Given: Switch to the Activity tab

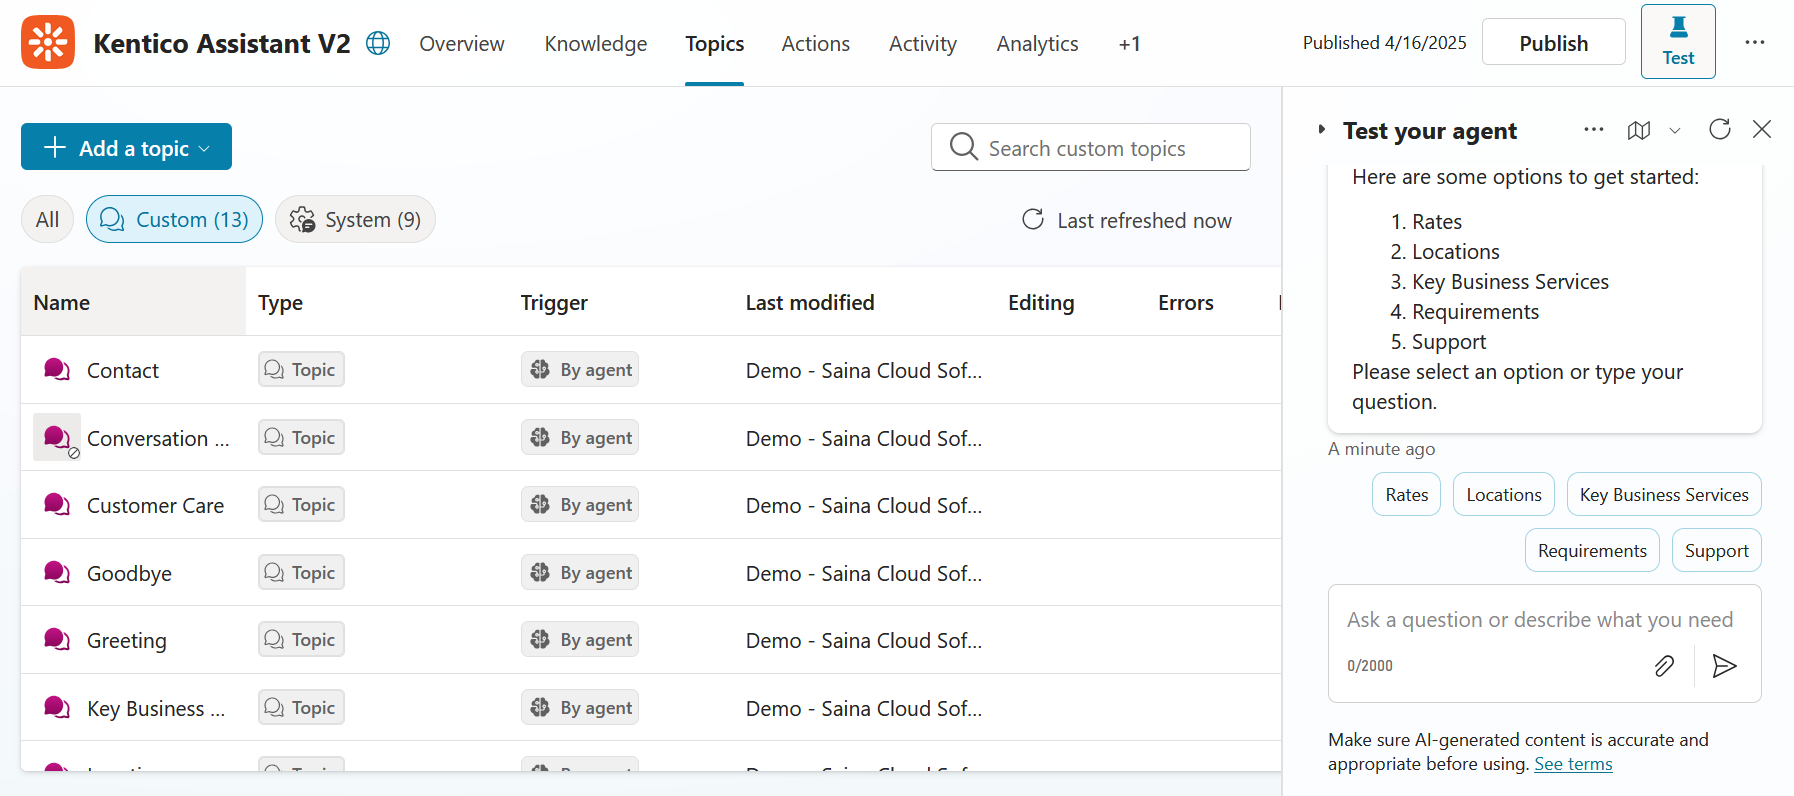Looking at the screenshot, I should pyautogui.click(x=923, y=43).
